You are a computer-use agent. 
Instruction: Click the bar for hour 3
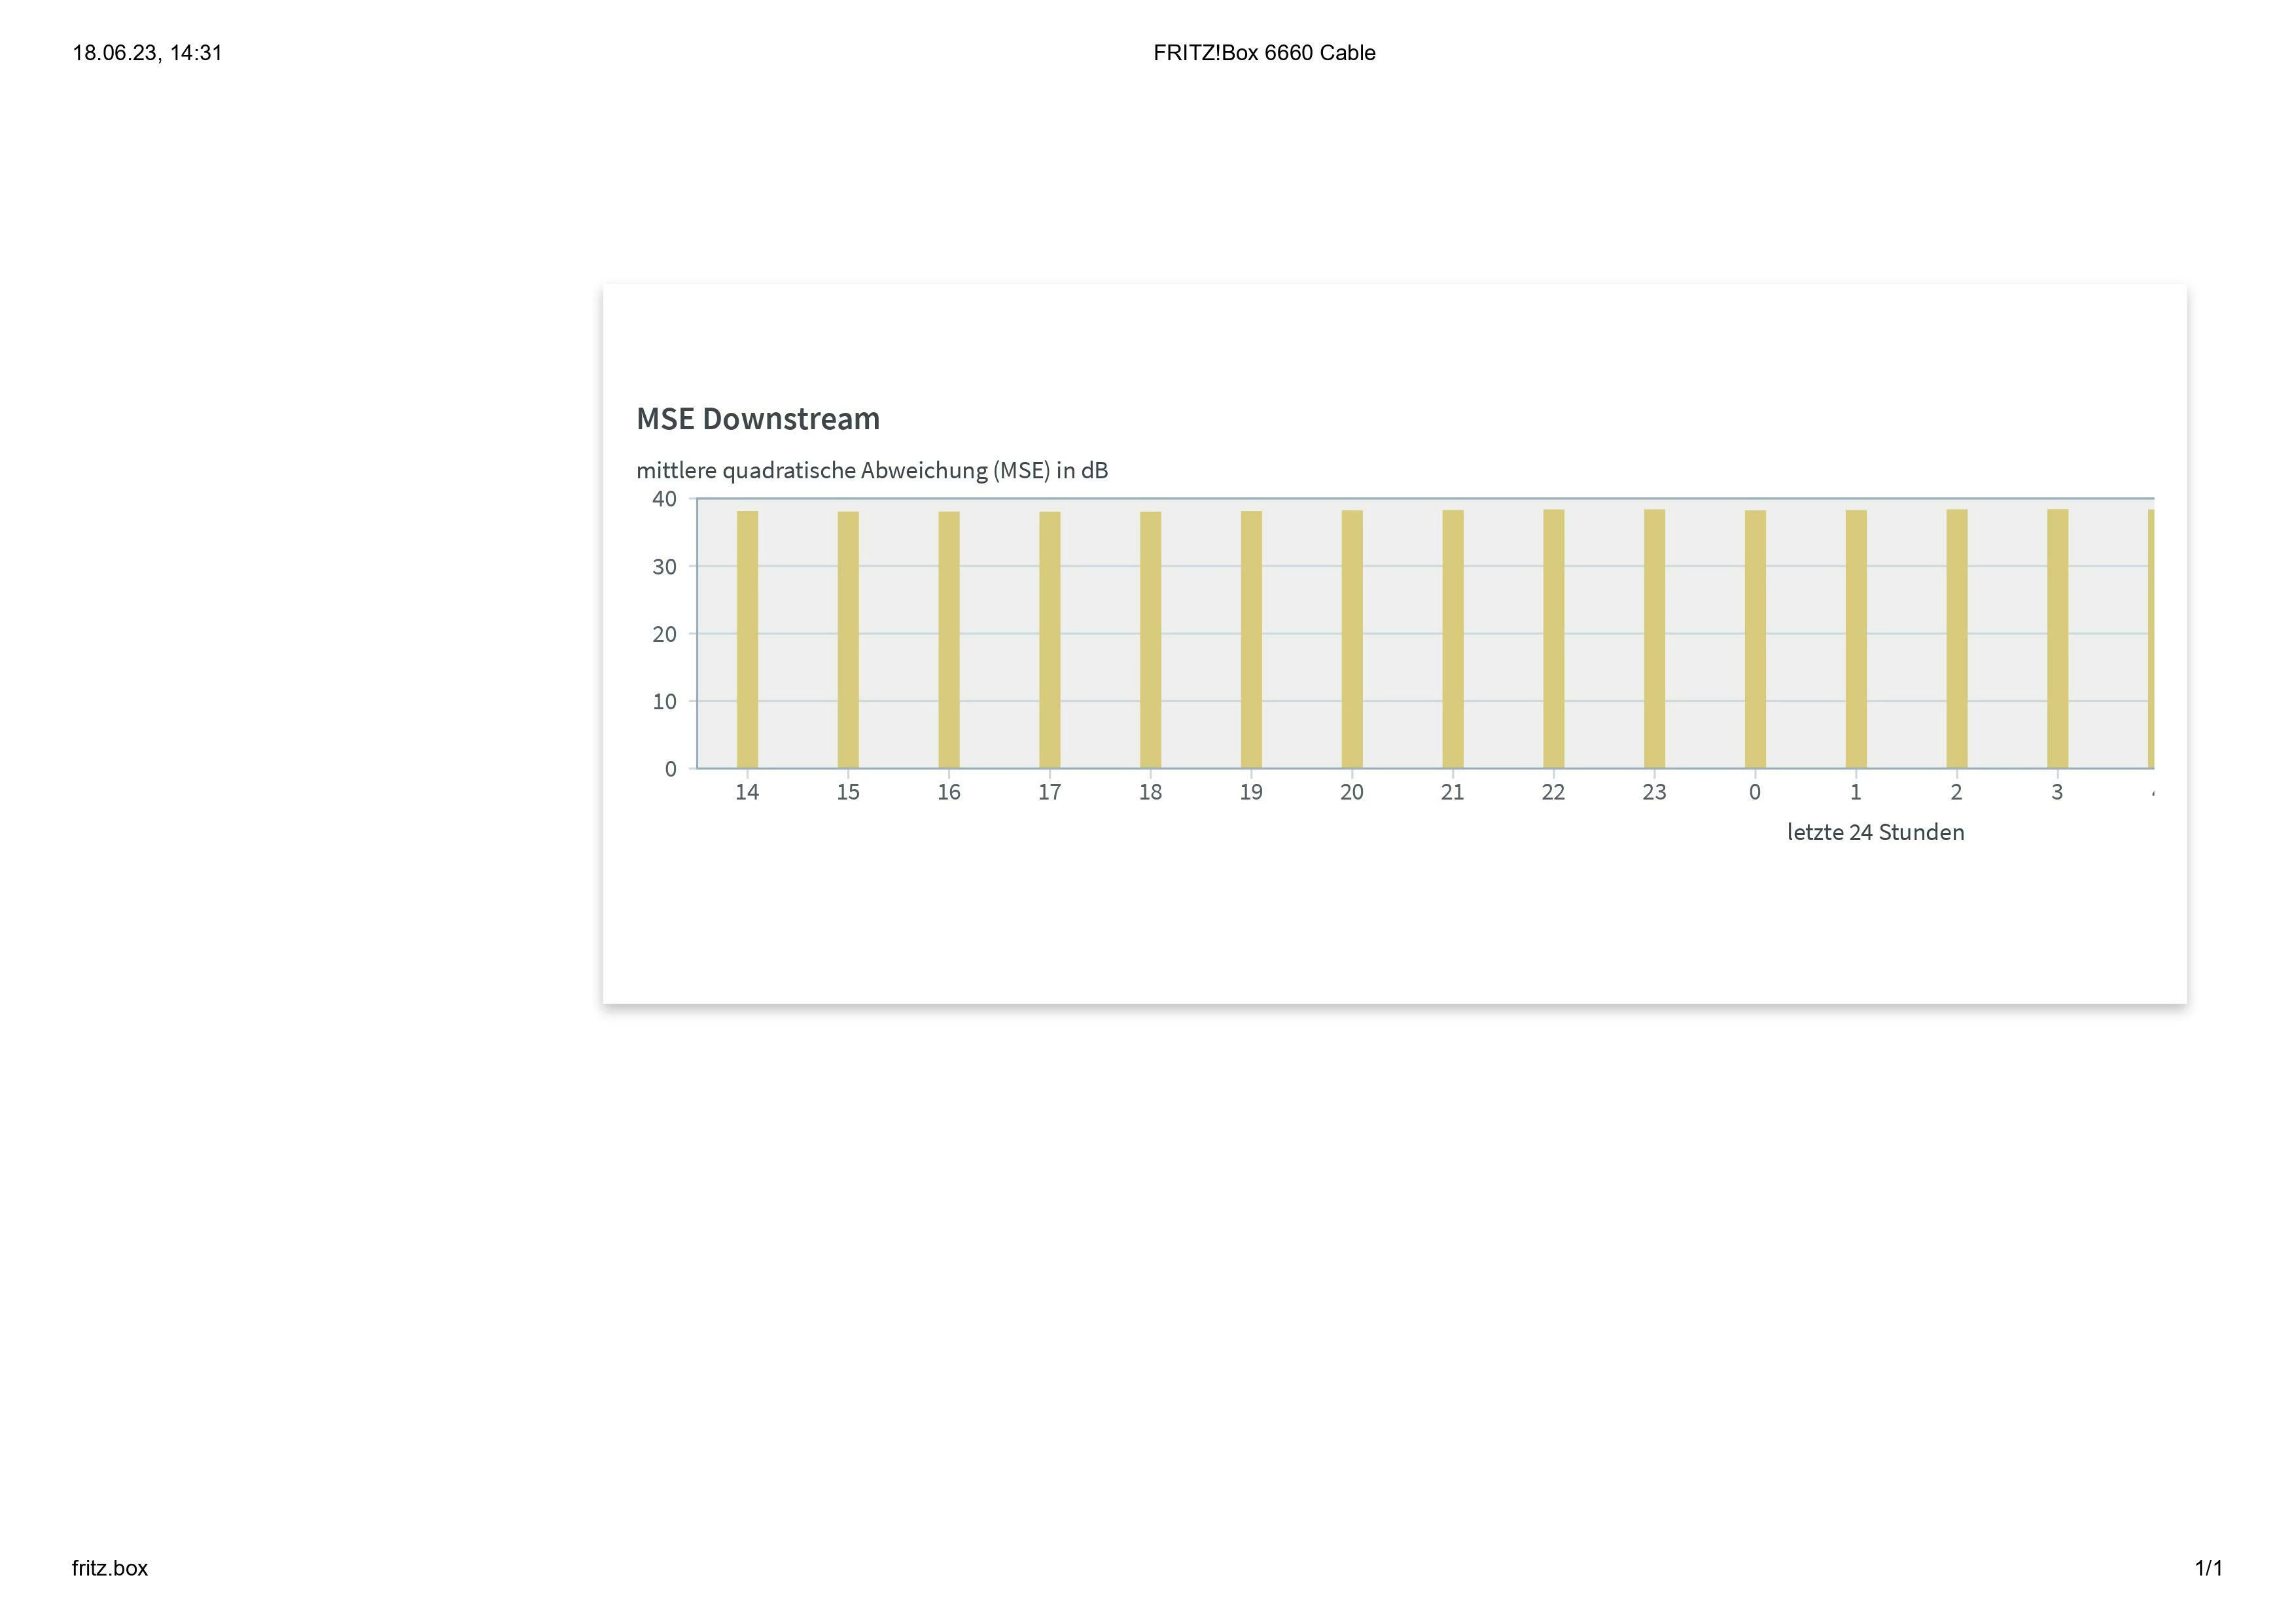click(x=2057, y=640)
